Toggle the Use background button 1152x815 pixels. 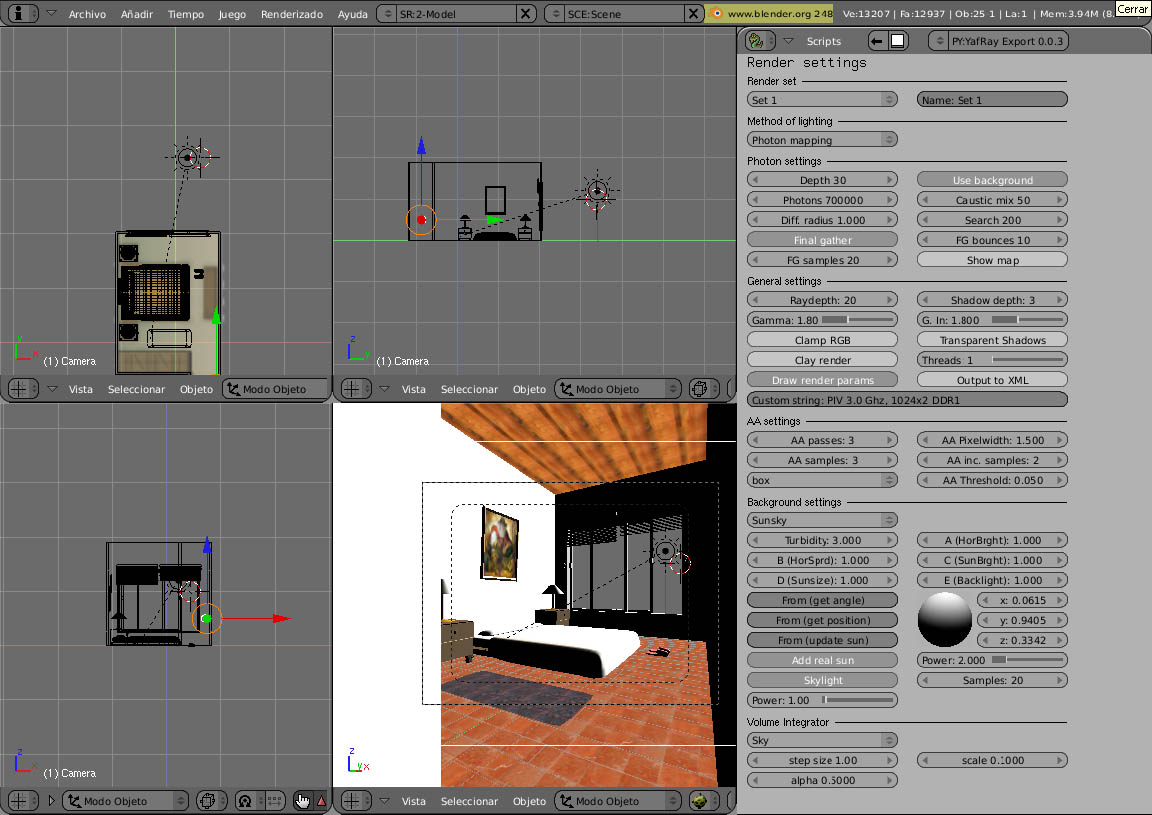[992, 180]
